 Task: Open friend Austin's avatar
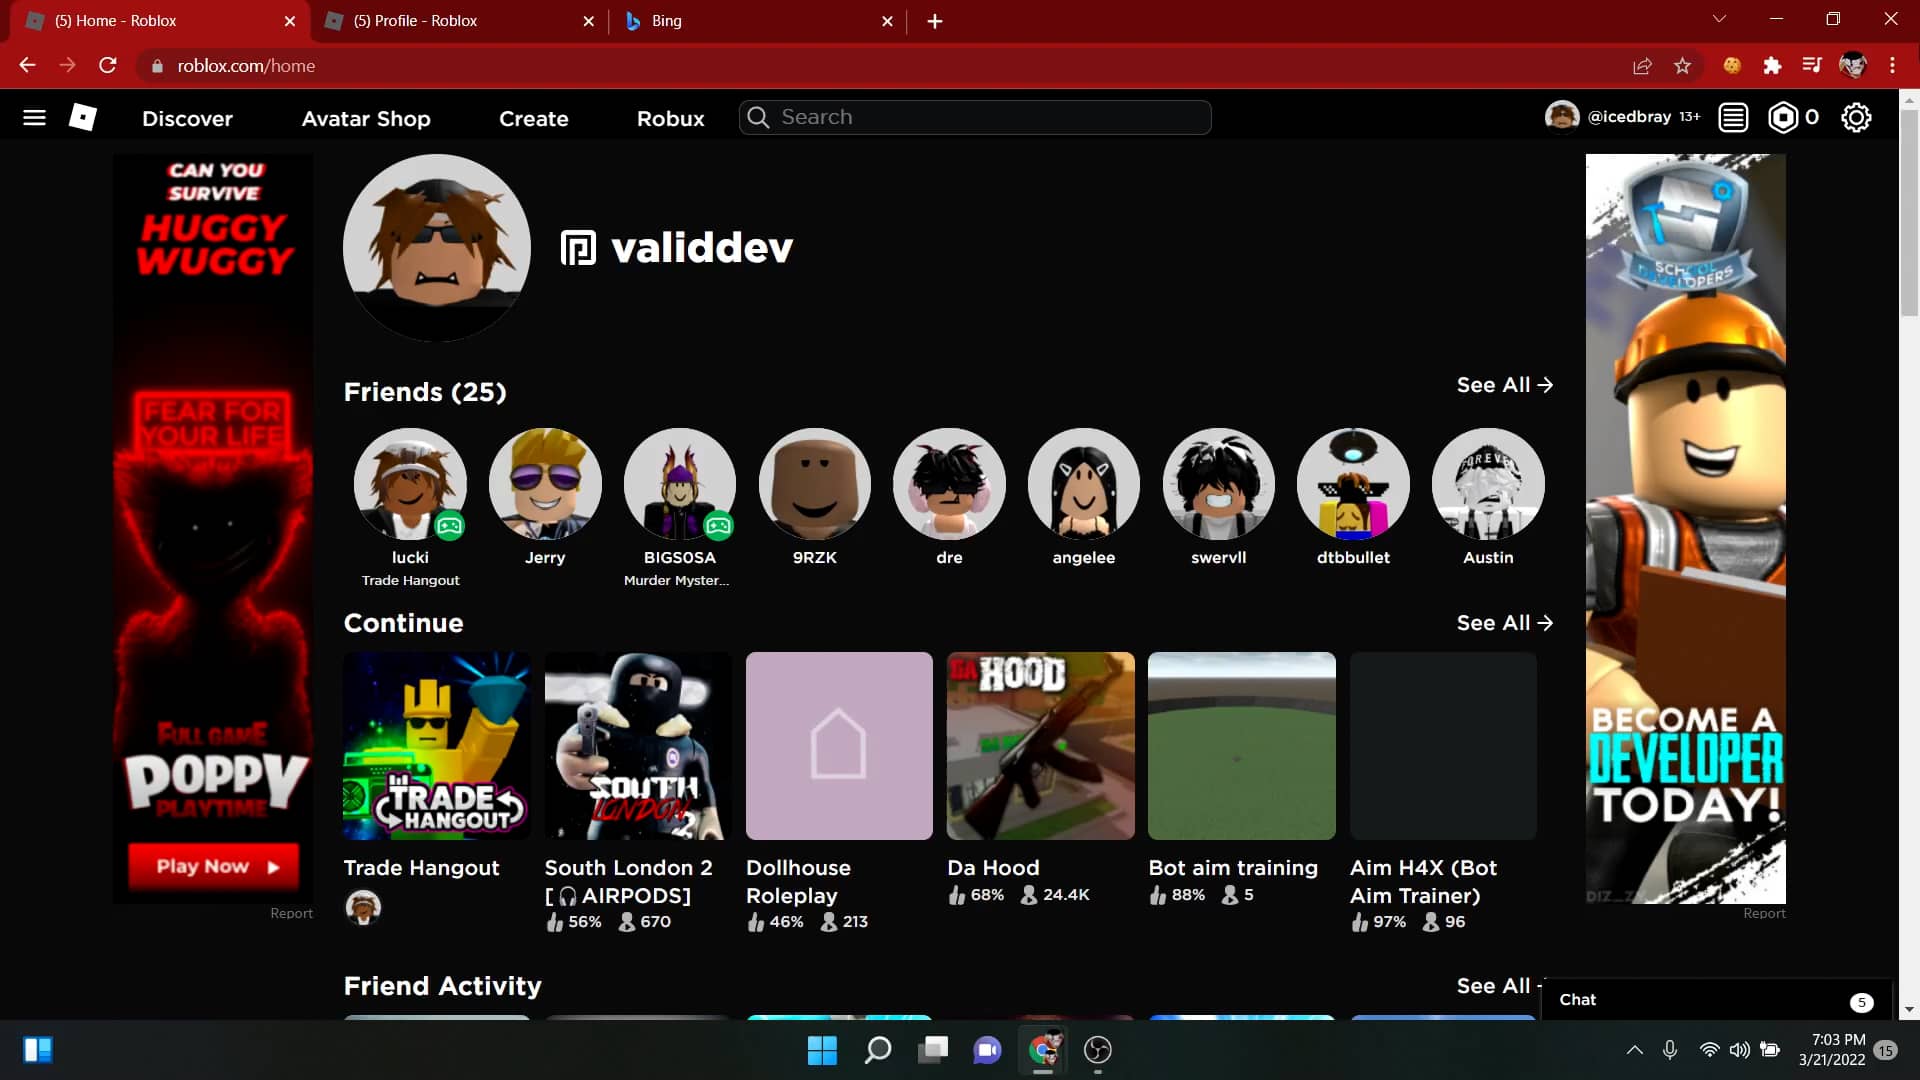(1488, 485)
